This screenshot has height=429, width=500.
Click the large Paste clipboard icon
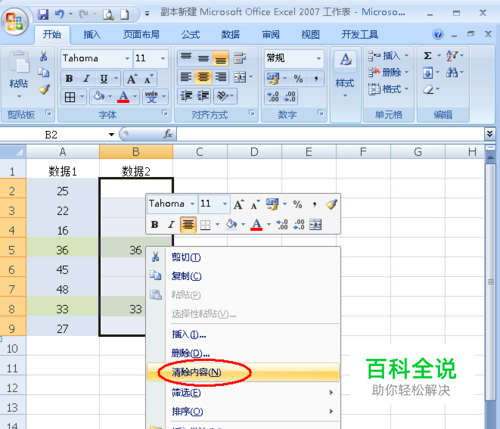point(19,62)
